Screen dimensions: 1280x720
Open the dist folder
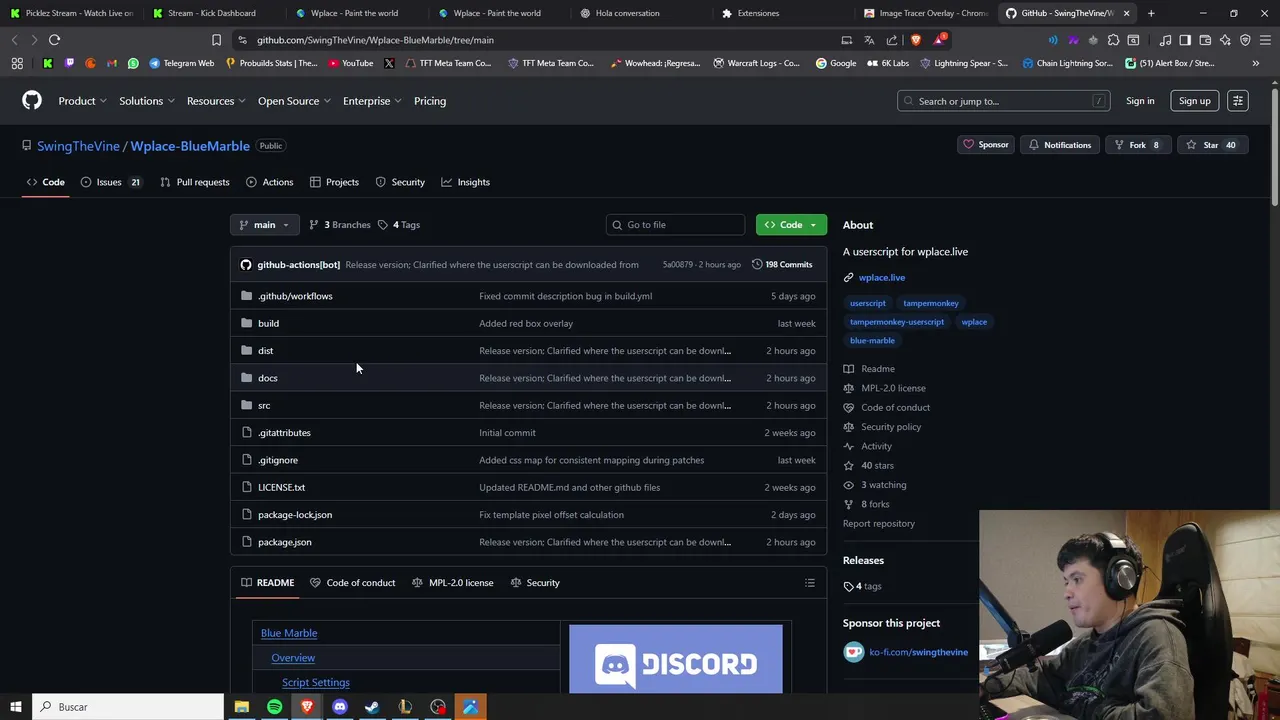click(x=265, y=351)
